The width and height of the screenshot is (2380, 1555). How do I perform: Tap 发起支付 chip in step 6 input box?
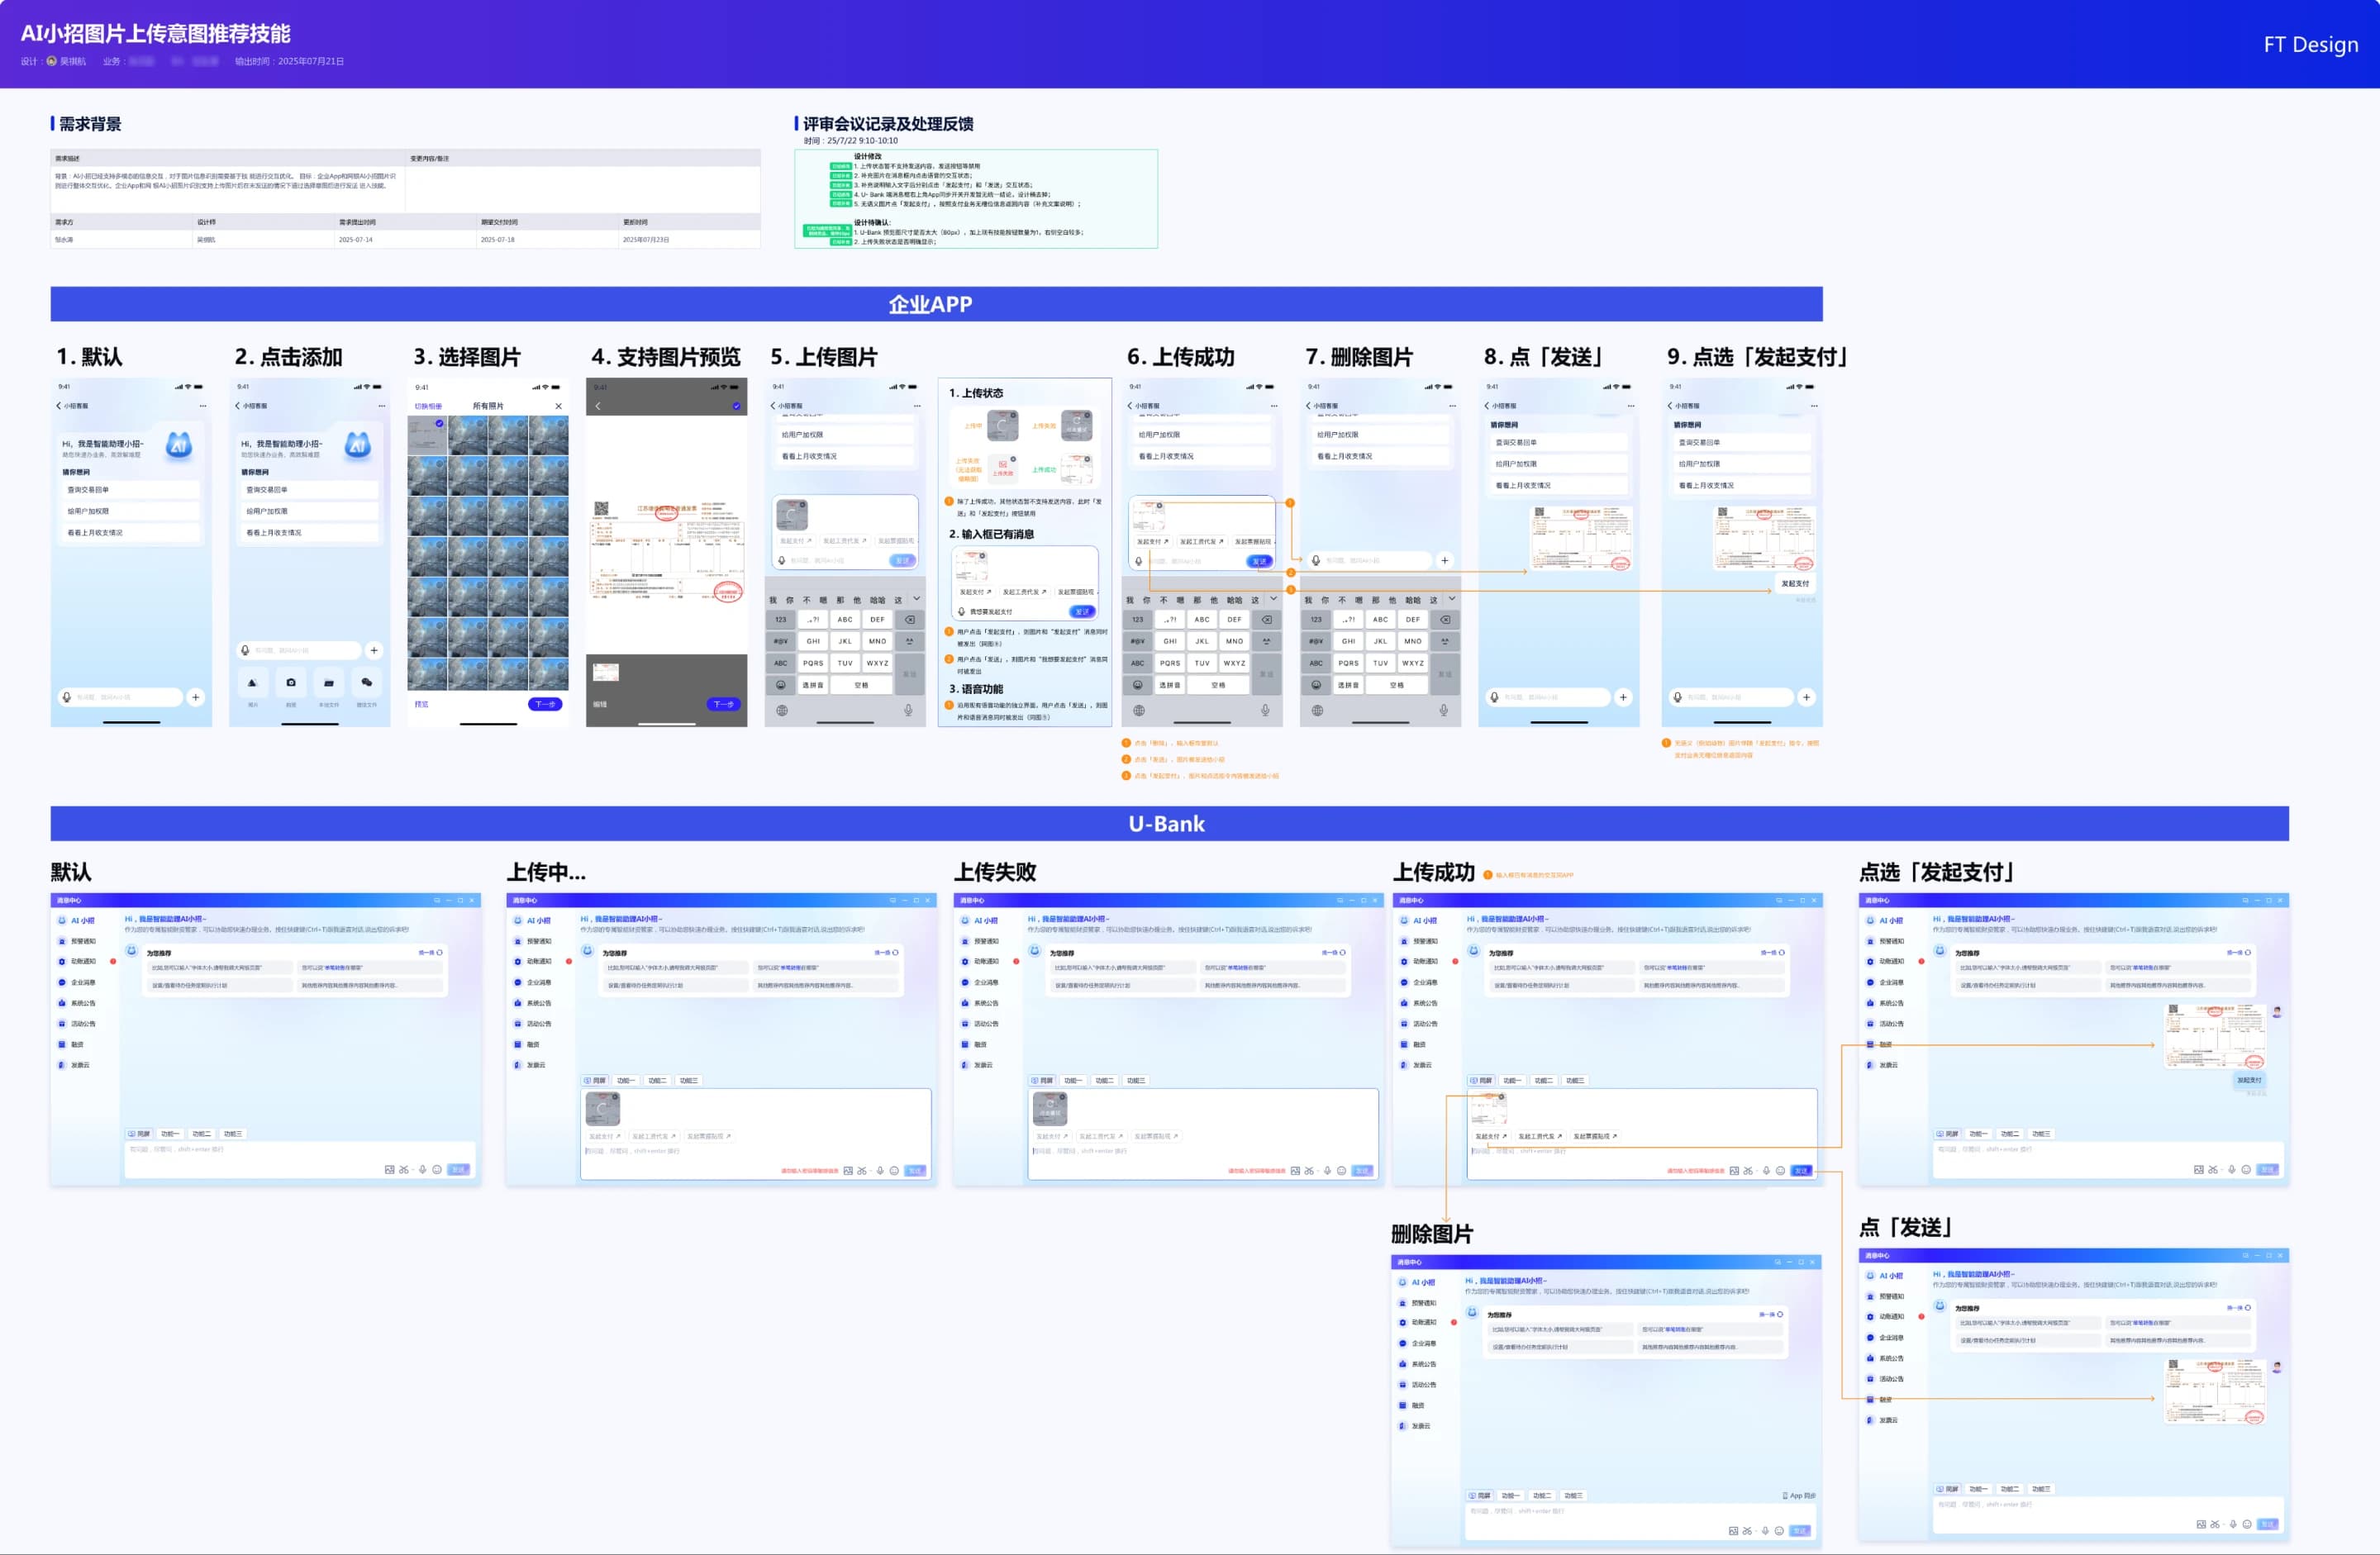pyautogui.click(x=1152, y=541)
